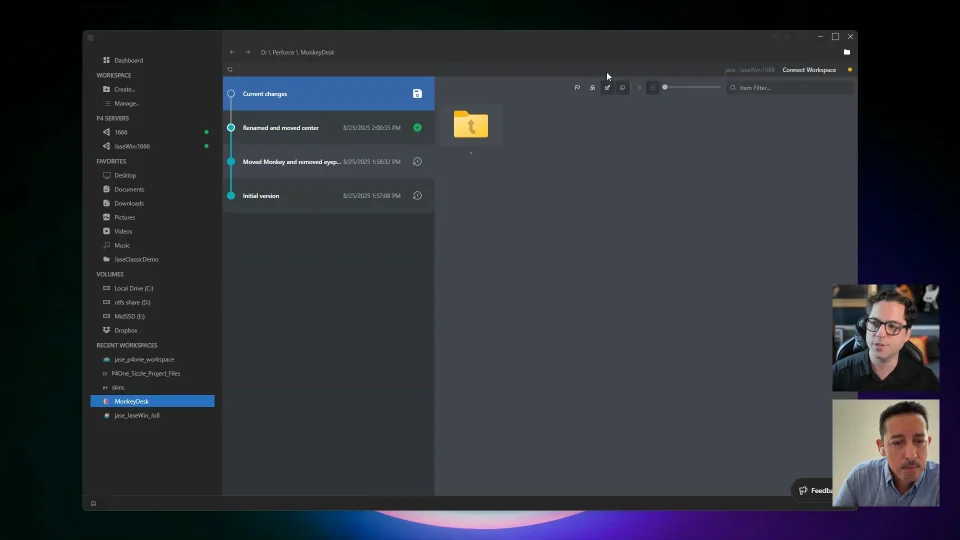Click the refresh icon above the changes list
Viewport: 960px width, 540px height.
(230, 70)
